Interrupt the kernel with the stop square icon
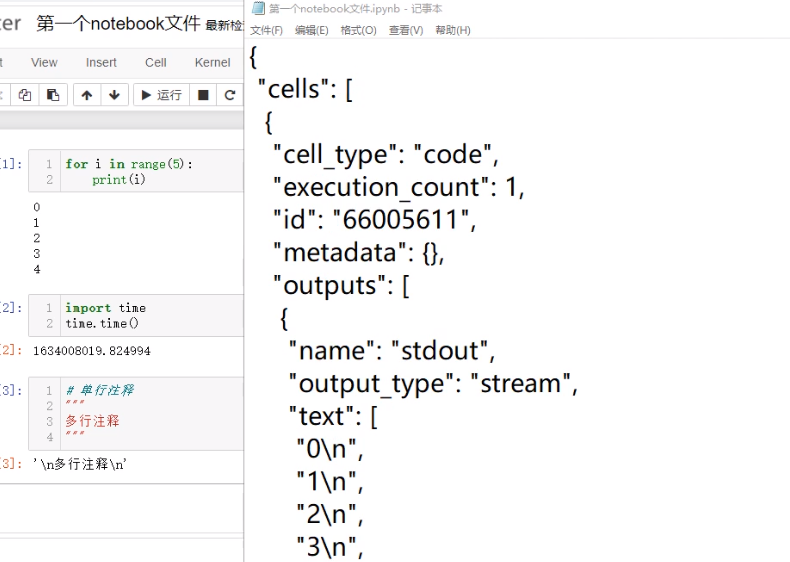 pyautogui.click(x=203, y=95)
